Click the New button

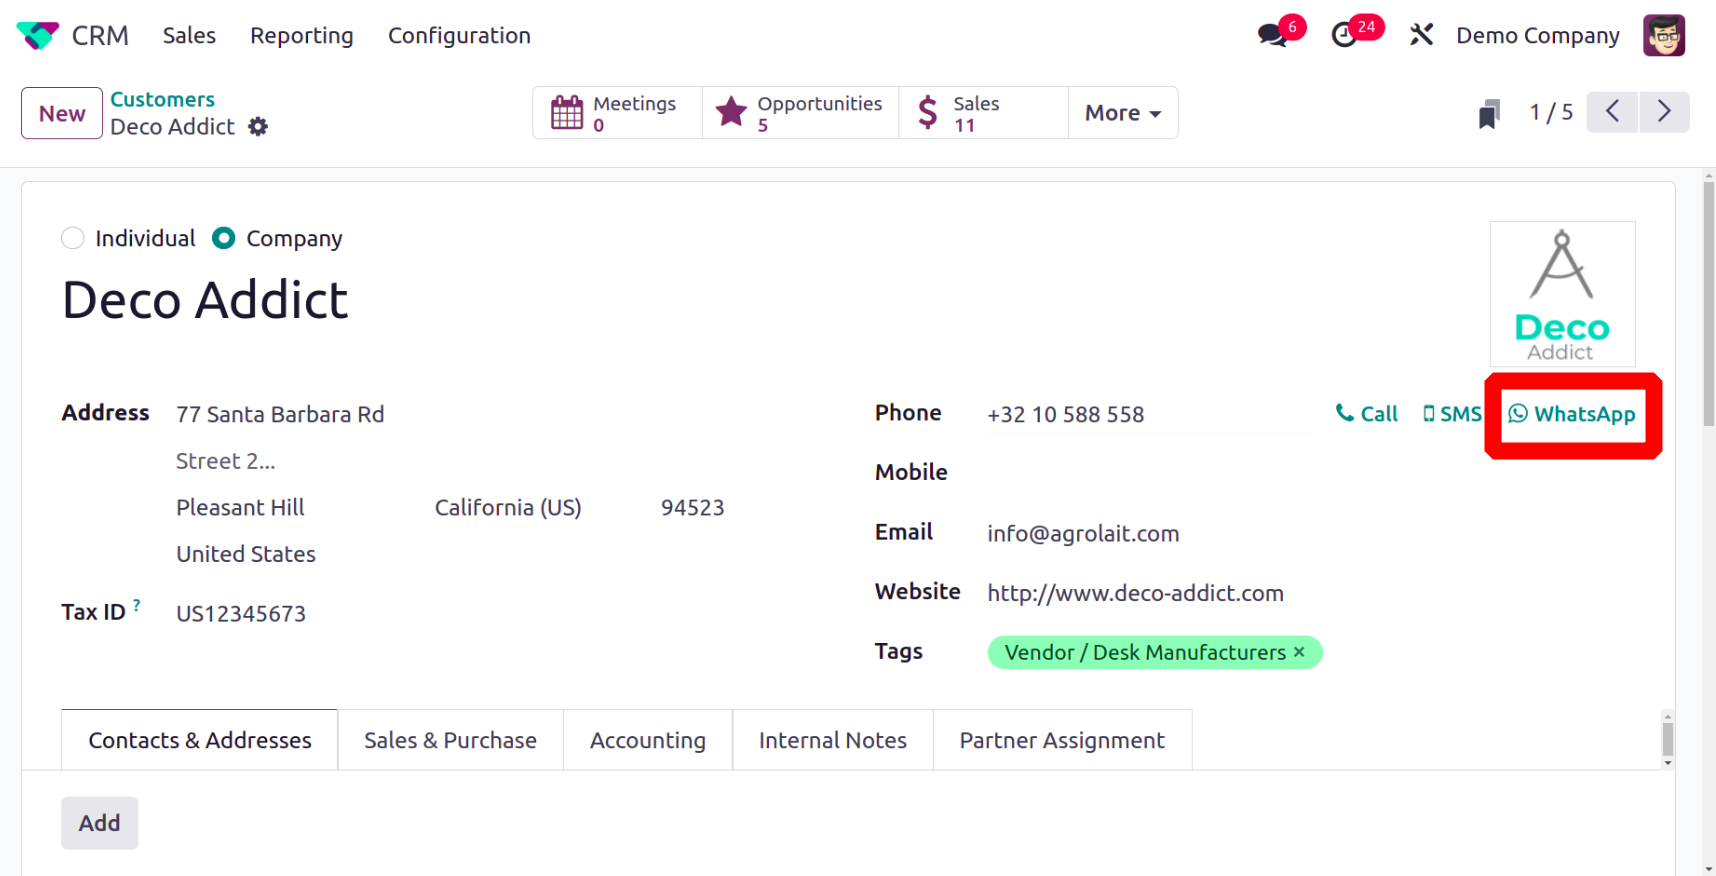62,113
